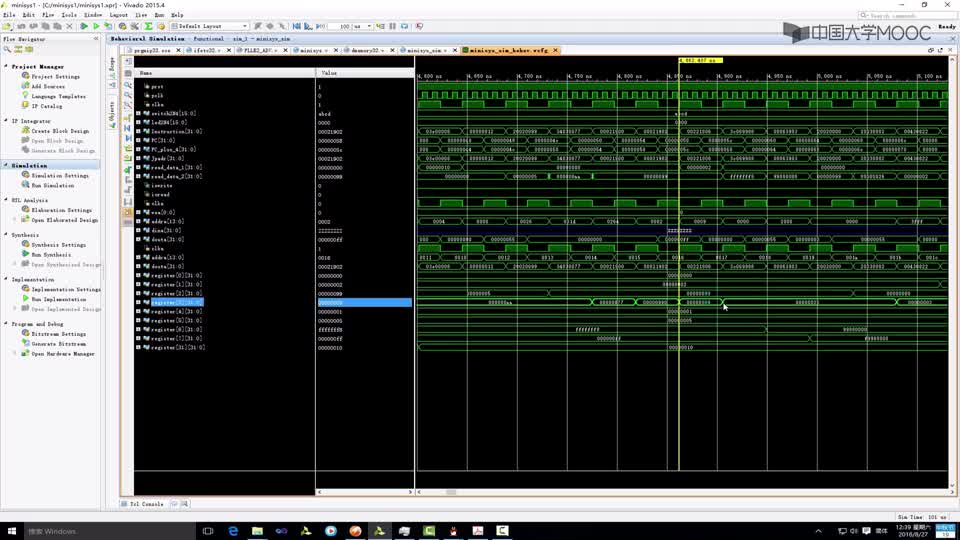Expand the PC[31:0] signal bus
Screen dimensions: 960x540
tap(138, 140)
